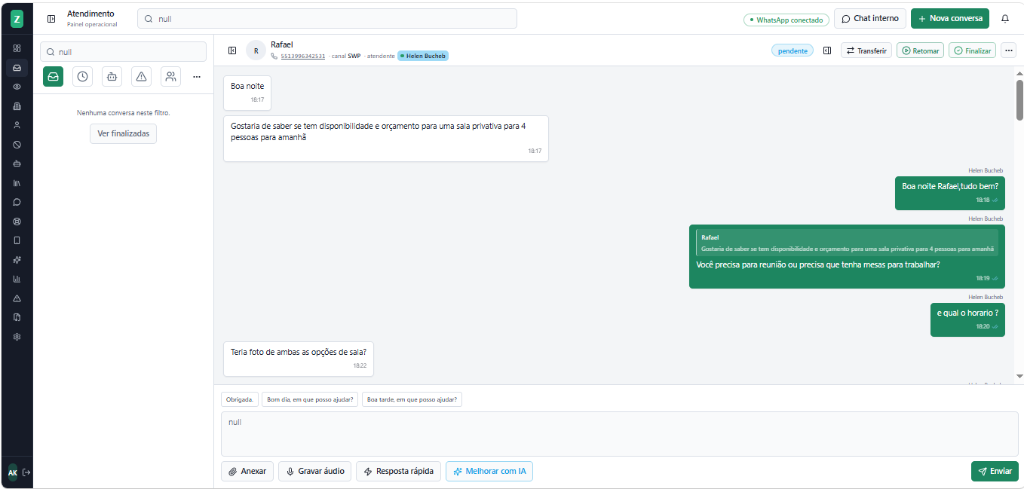Insert quick reply 'Boa tarde, em que posso ajudar?'
The height and width of the screenshot is (489, 1024).
tap(412, 399)
